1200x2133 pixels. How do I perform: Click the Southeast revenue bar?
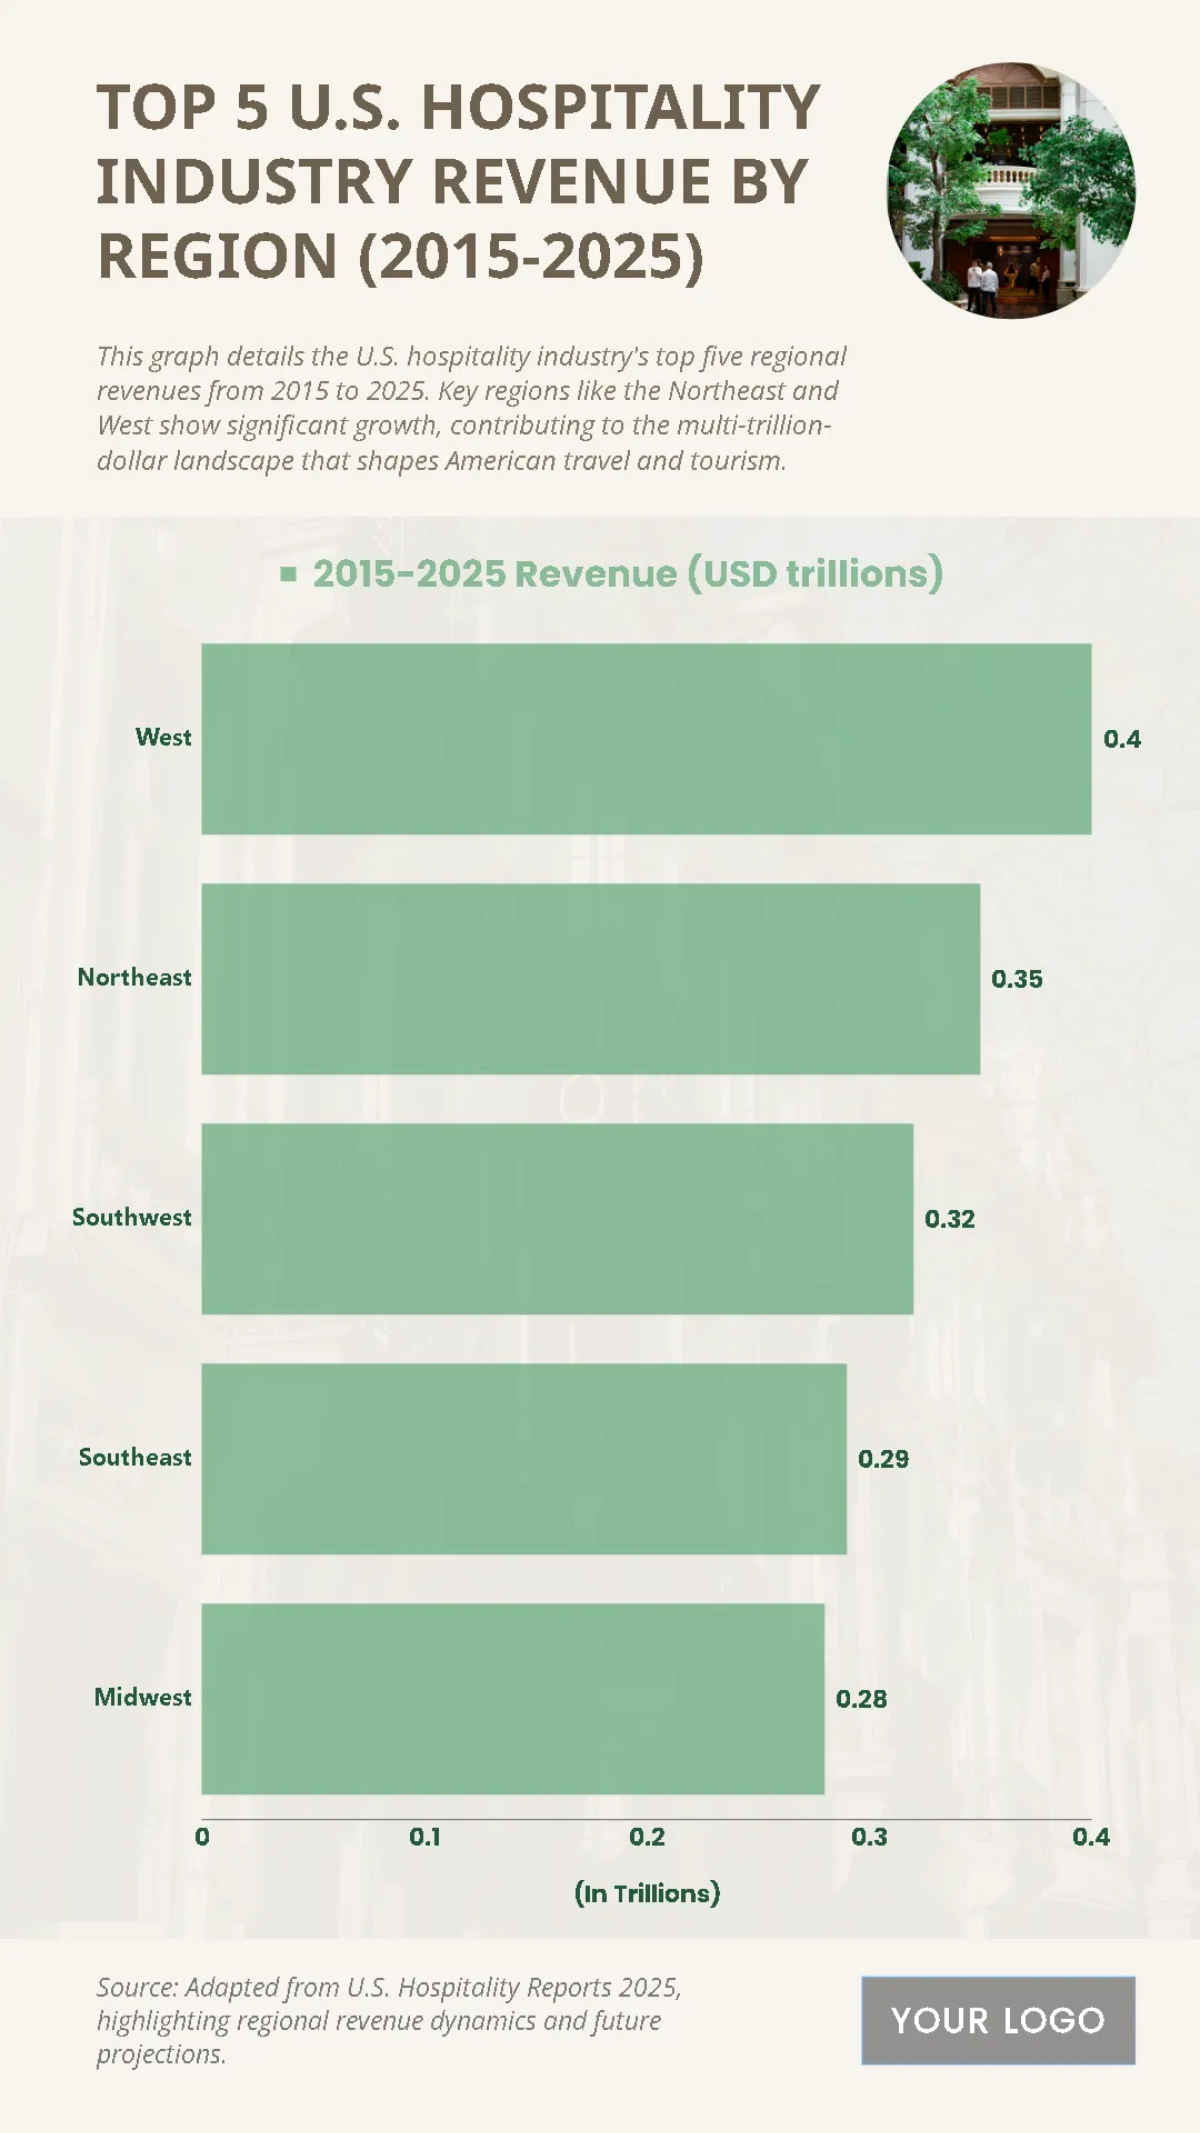click(x=524, y=1458)
